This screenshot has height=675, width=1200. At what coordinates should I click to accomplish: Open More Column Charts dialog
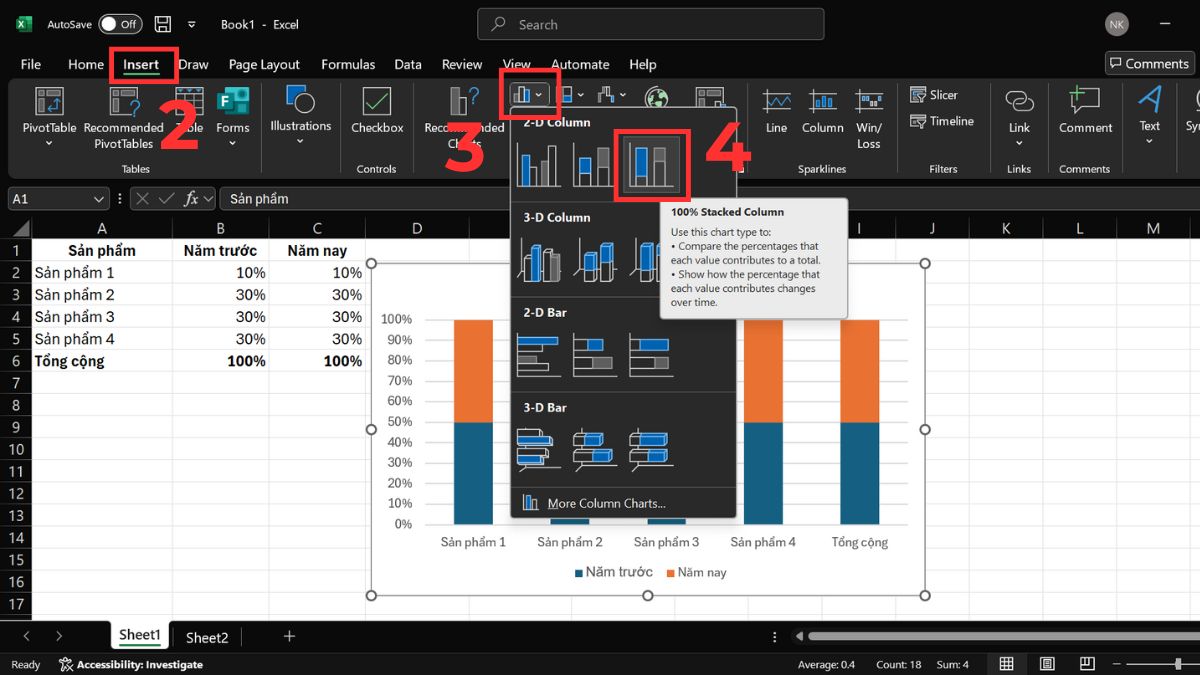point(605,503)
